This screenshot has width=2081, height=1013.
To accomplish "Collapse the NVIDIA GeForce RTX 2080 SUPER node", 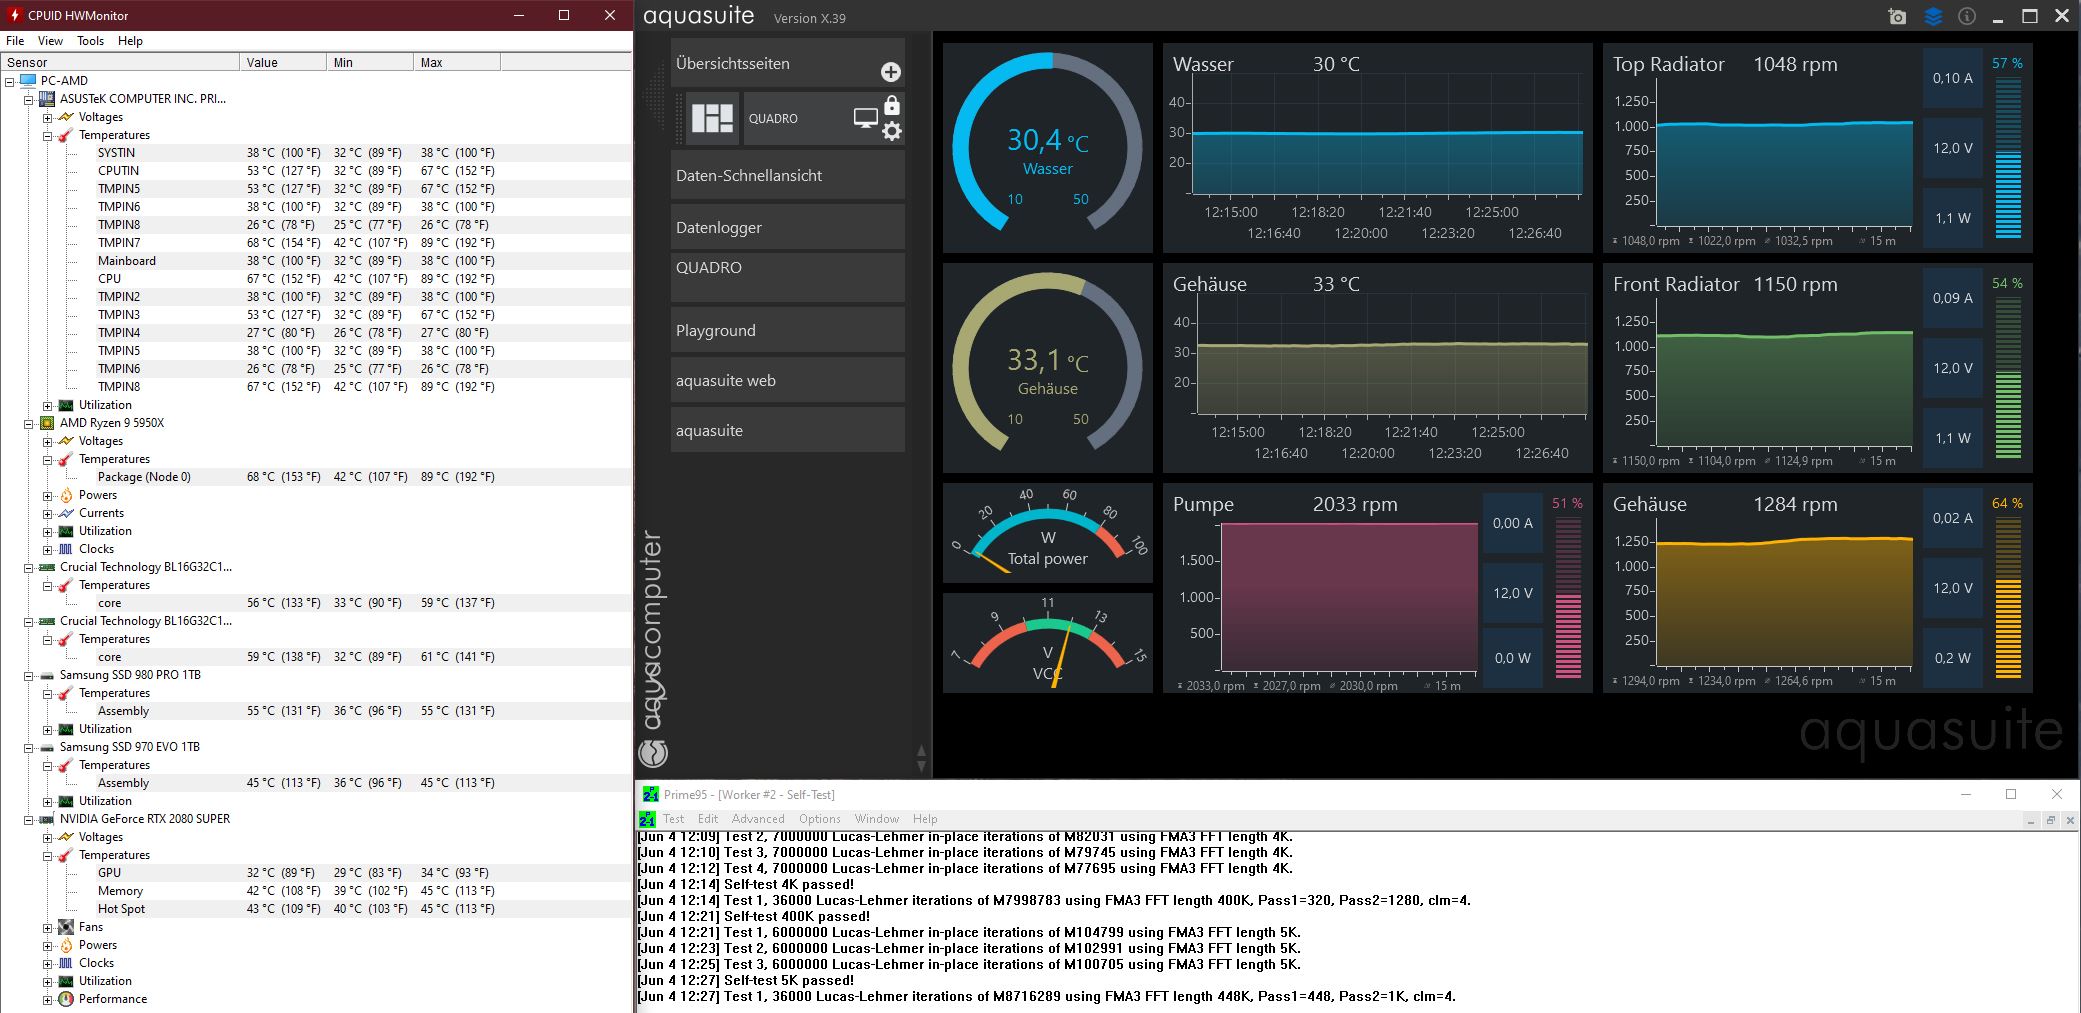I will pyautogui.click(x=29, y=819).
